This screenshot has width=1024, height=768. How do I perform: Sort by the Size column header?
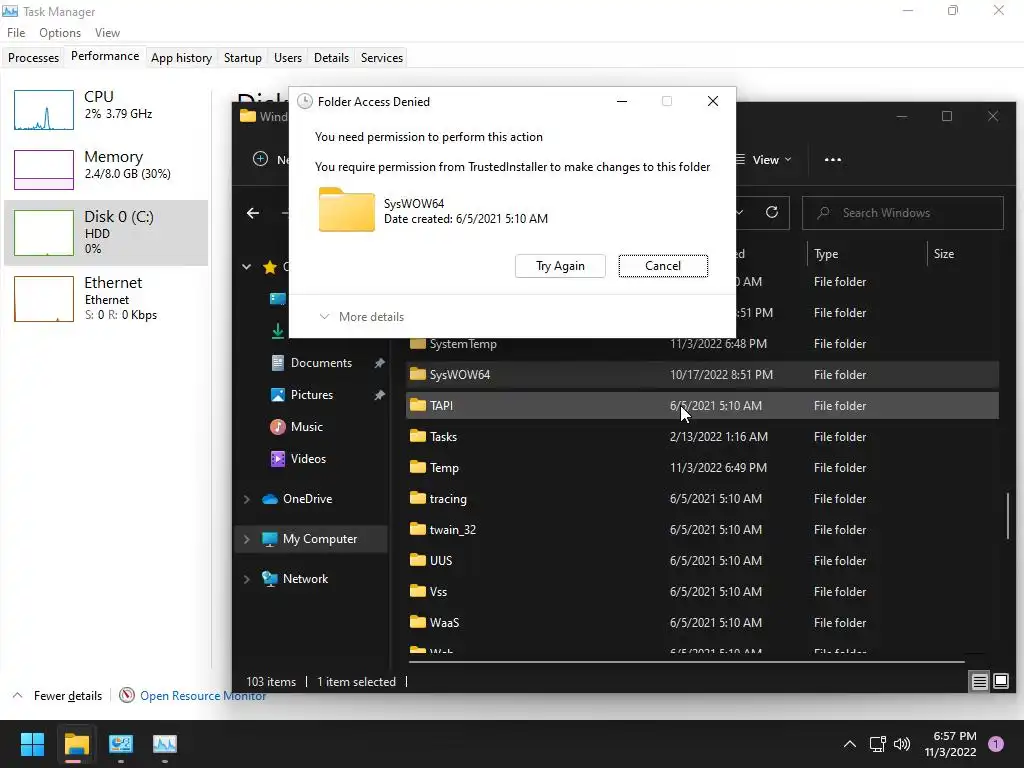tap(944, 254)
